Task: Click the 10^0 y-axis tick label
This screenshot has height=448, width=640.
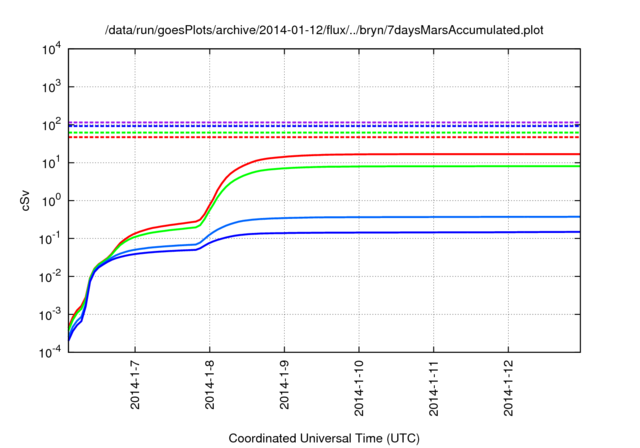Action: (x=51, y=201)
